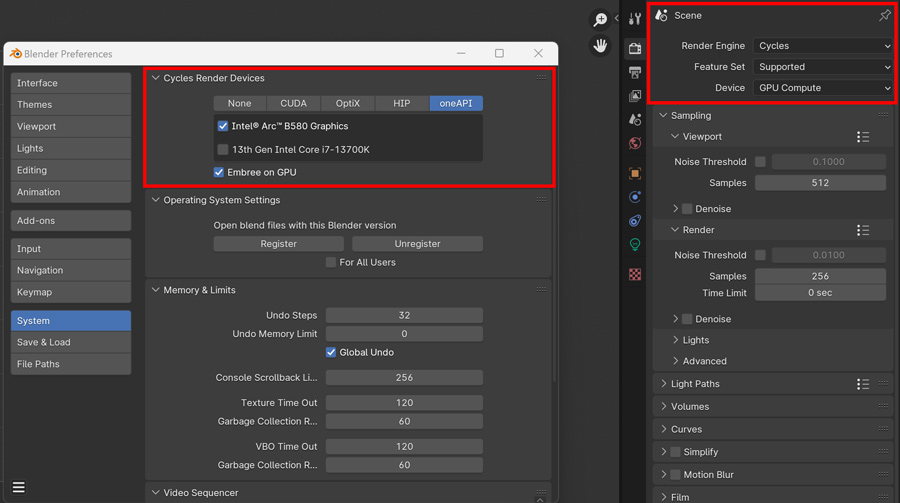
Task: Enable Viewport Denoise checkbox
Action: pyautogui.click(x=687, y=209)
